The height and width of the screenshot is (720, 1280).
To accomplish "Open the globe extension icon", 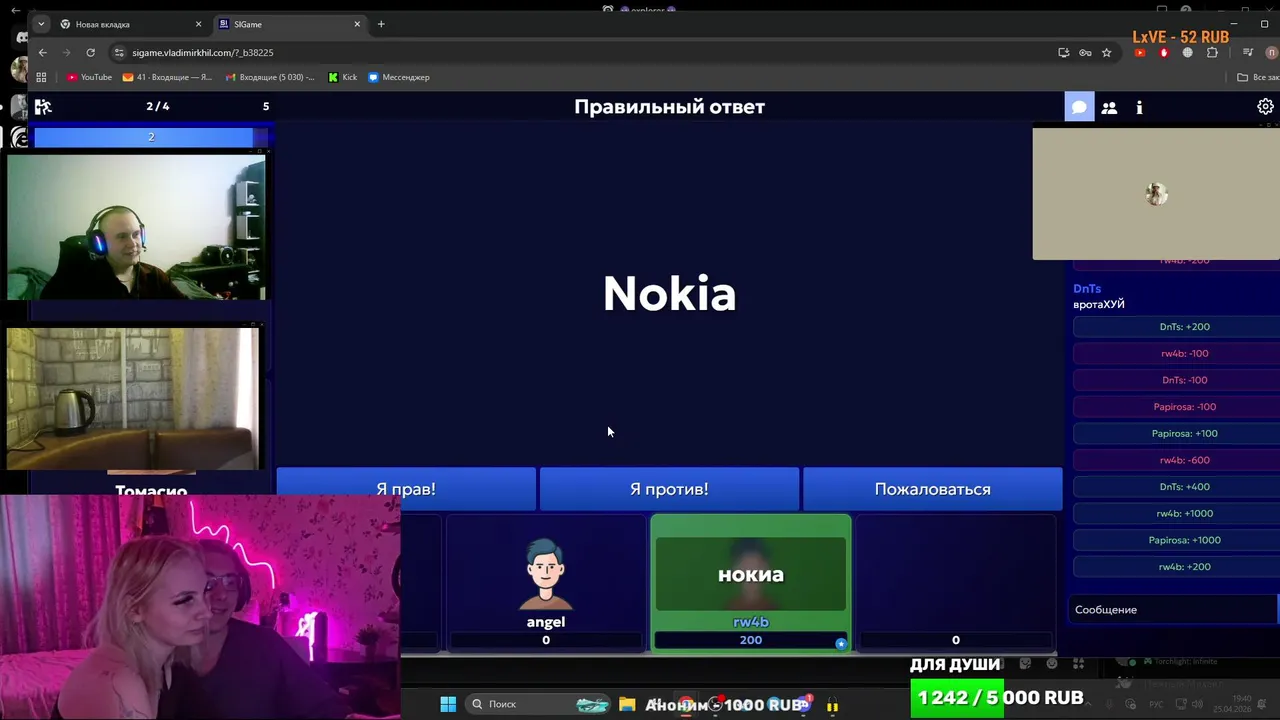I will tap(1188, 52).
